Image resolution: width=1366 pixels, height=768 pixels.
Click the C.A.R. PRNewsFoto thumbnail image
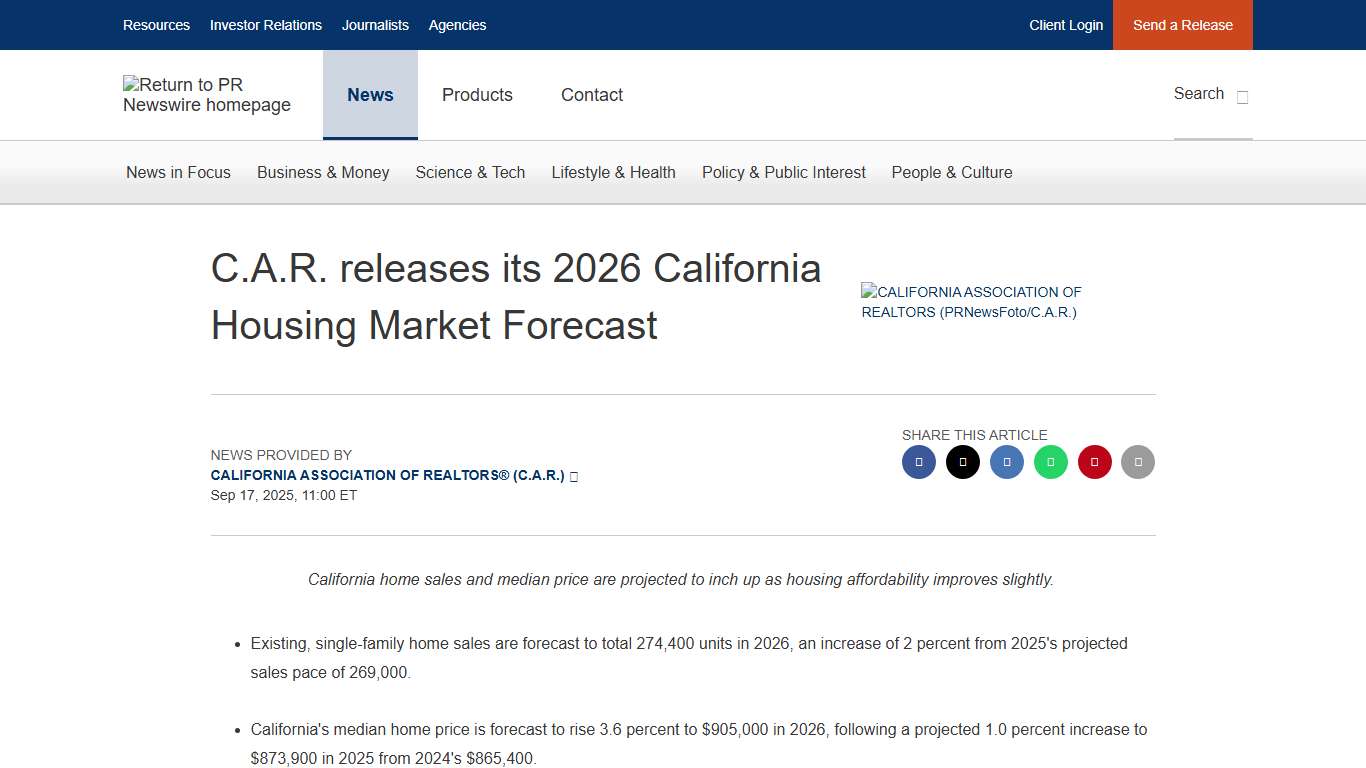(971, 302)
